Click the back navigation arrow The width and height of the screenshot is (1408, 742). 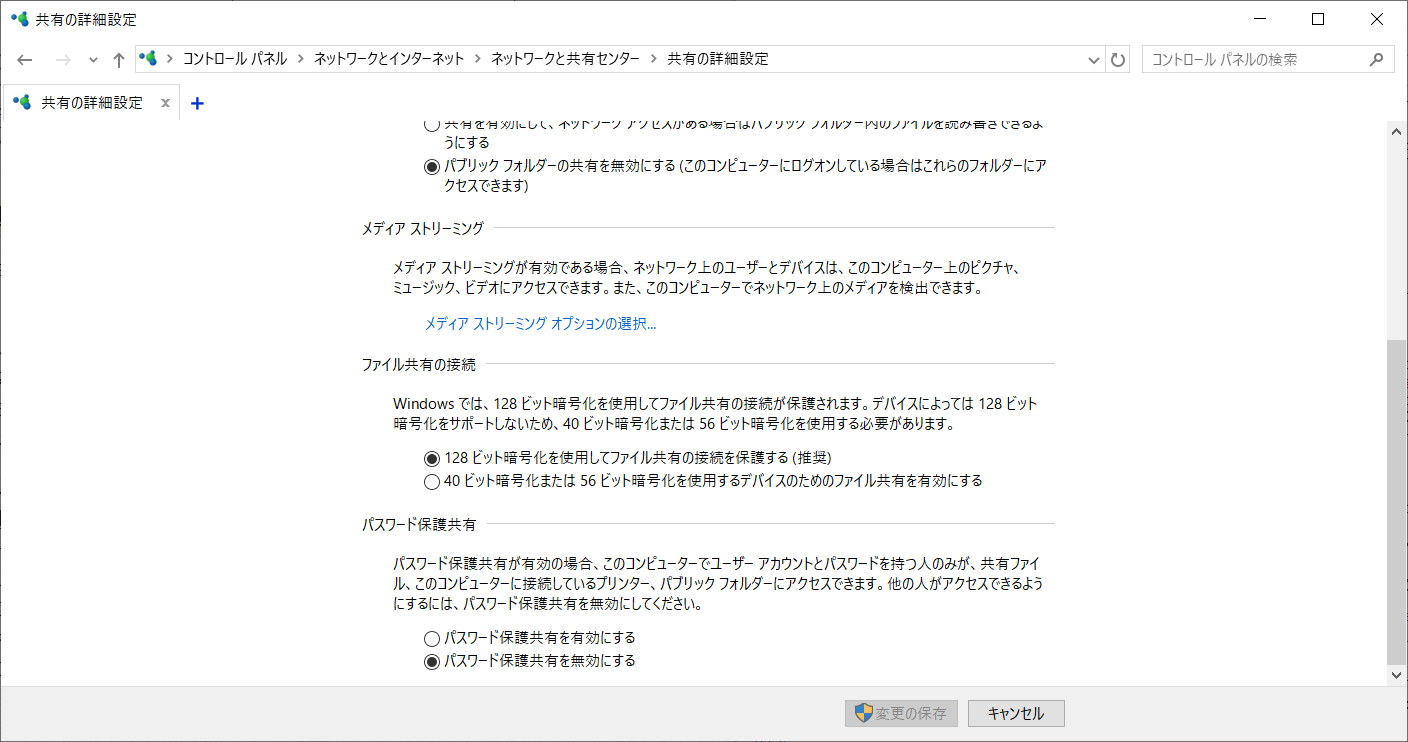coord(25,60)
